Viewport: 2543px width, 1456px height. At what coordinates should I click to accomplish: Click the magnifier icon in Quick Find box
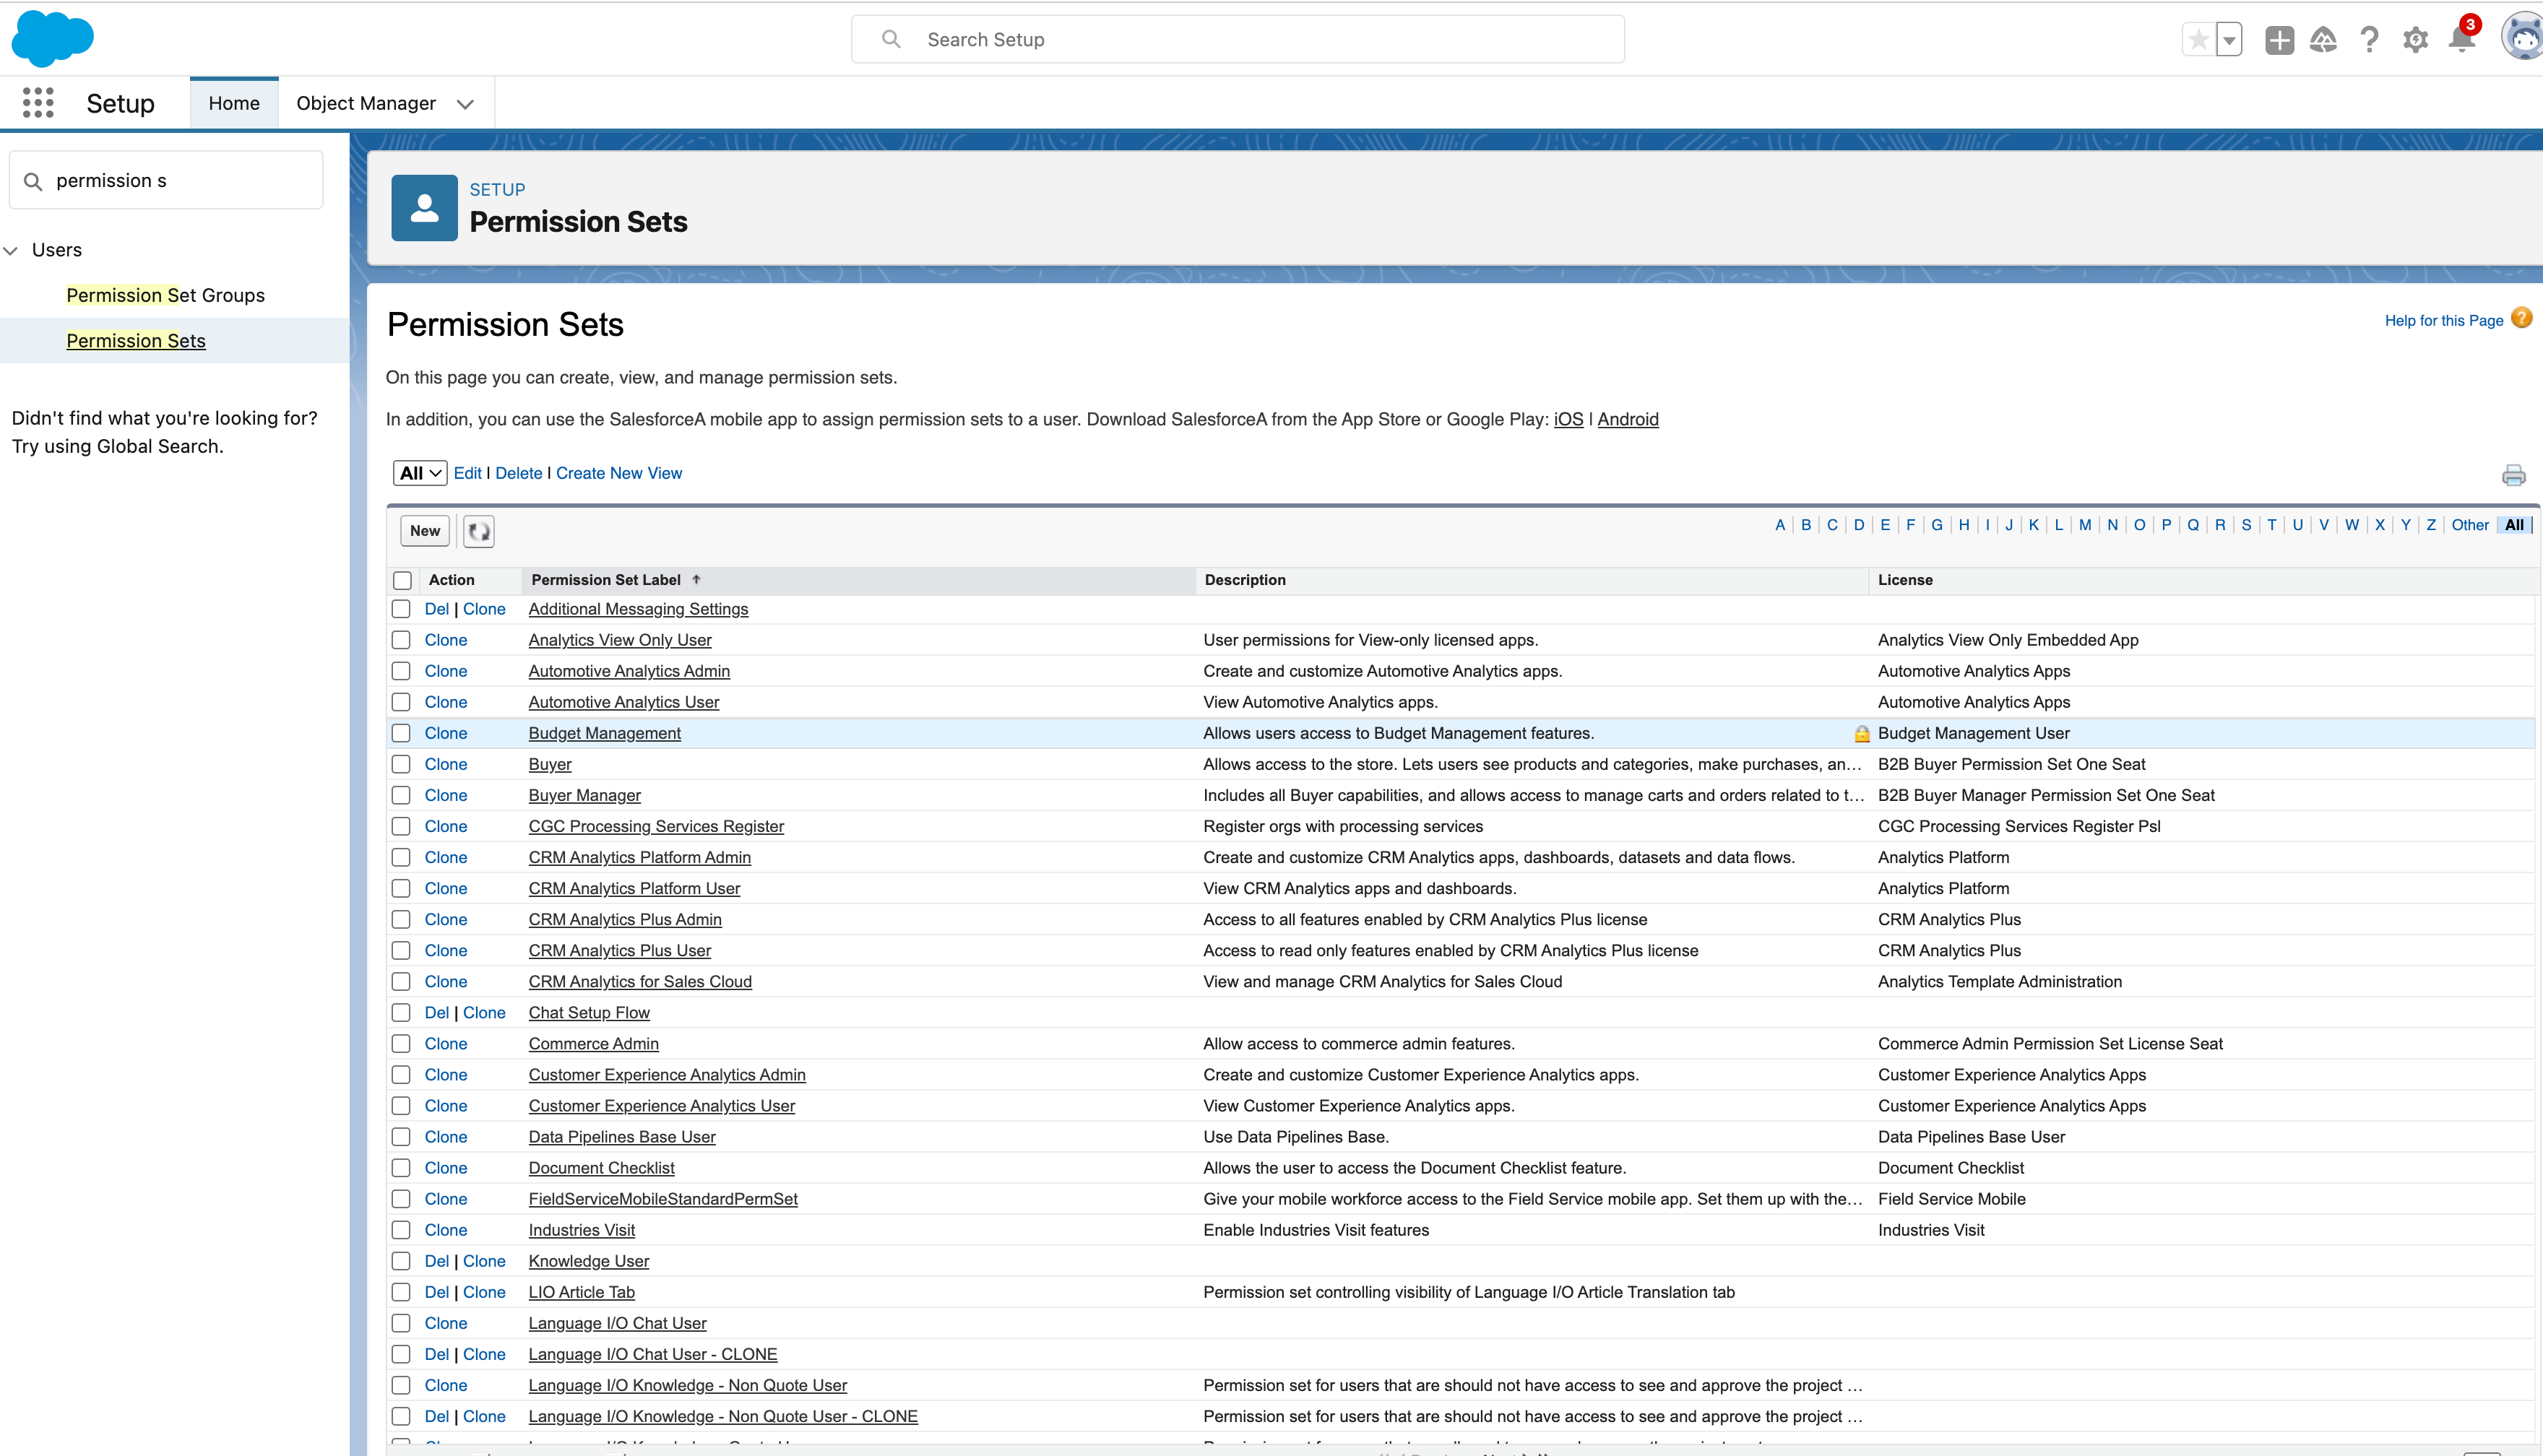click(33, 181)
